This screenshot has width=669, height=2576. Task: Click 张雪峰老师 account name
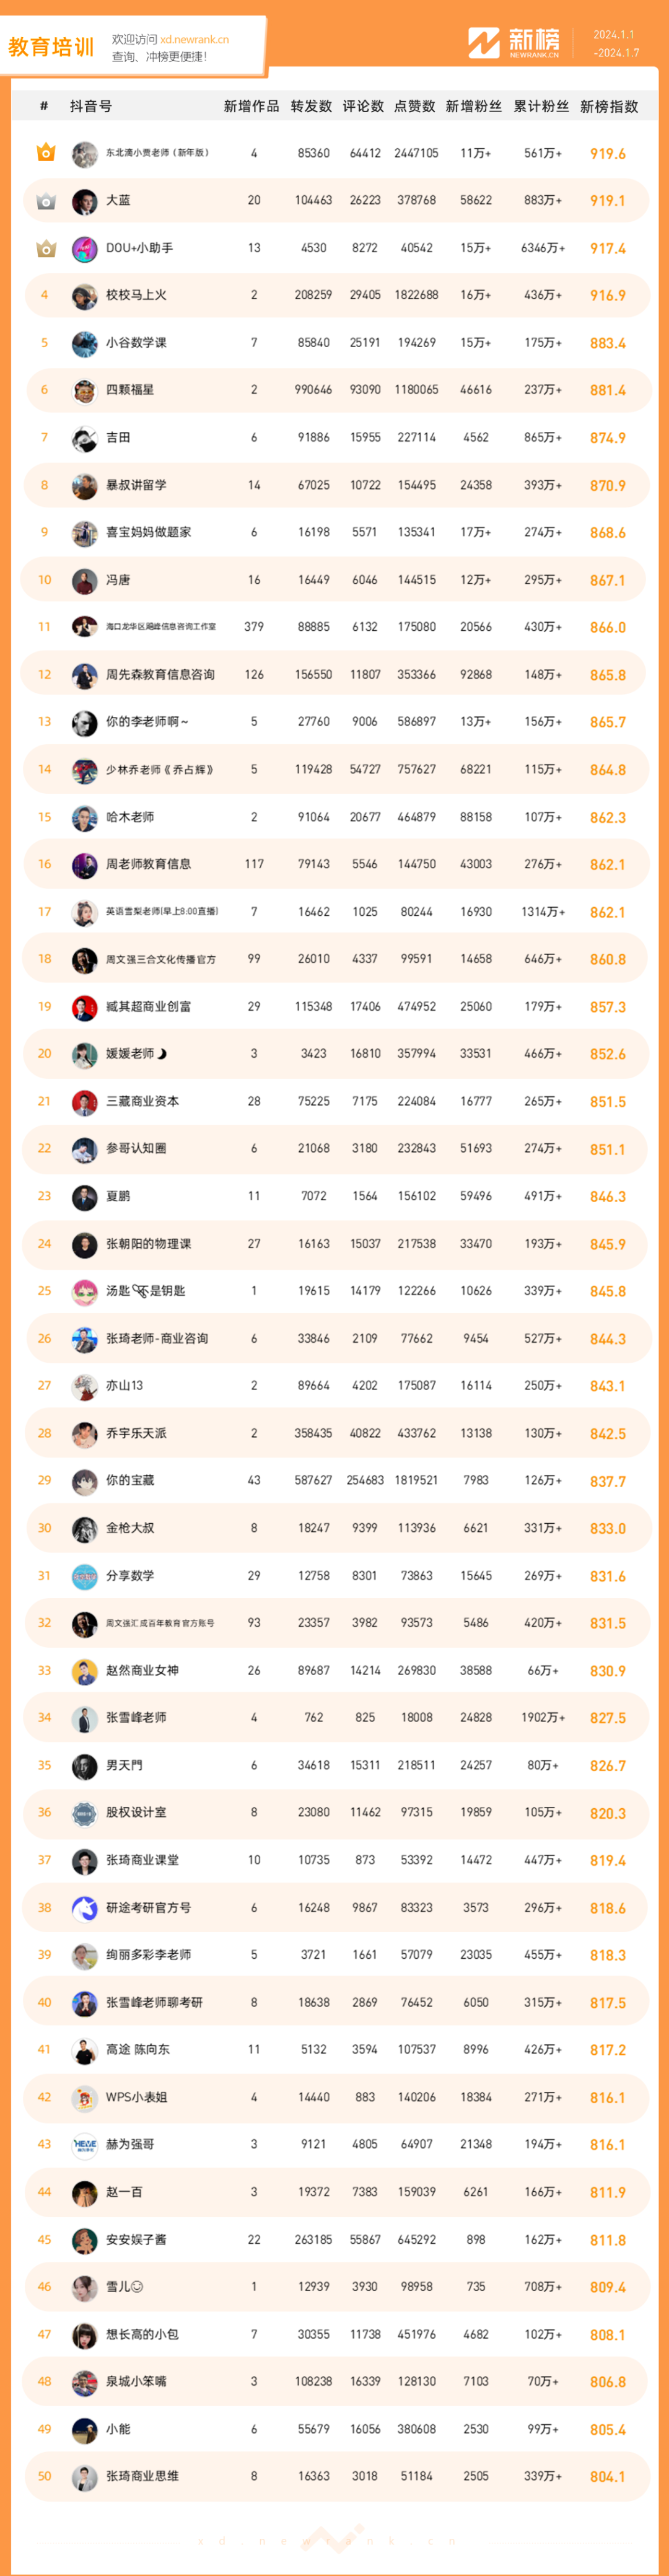click(136, 1718)
